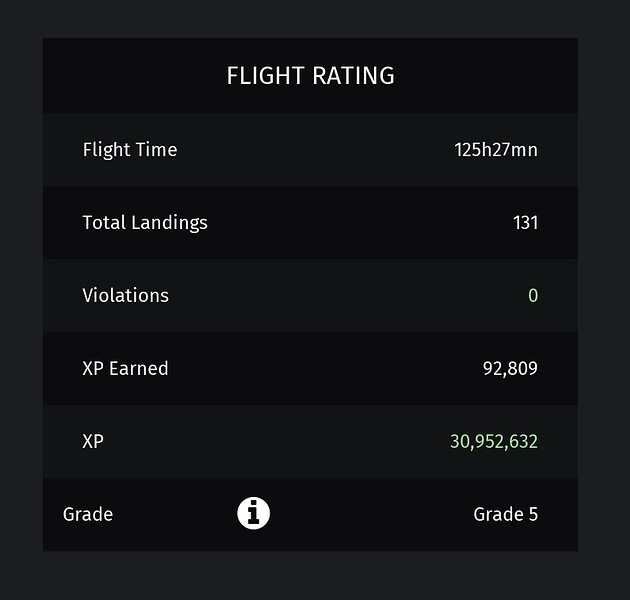Click the empty middle of XP row
This screenshot has height=600, width=630.
click(x=280, y=441)
